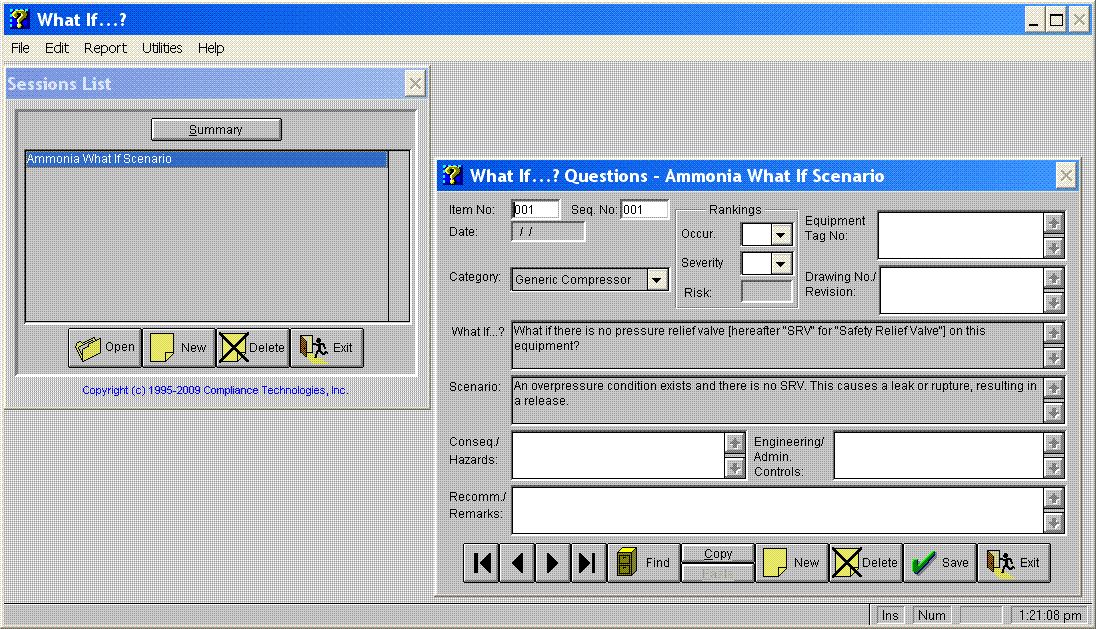1096x629 pixels.
Task: Click the What If...? question text
Action: [777, 345]
